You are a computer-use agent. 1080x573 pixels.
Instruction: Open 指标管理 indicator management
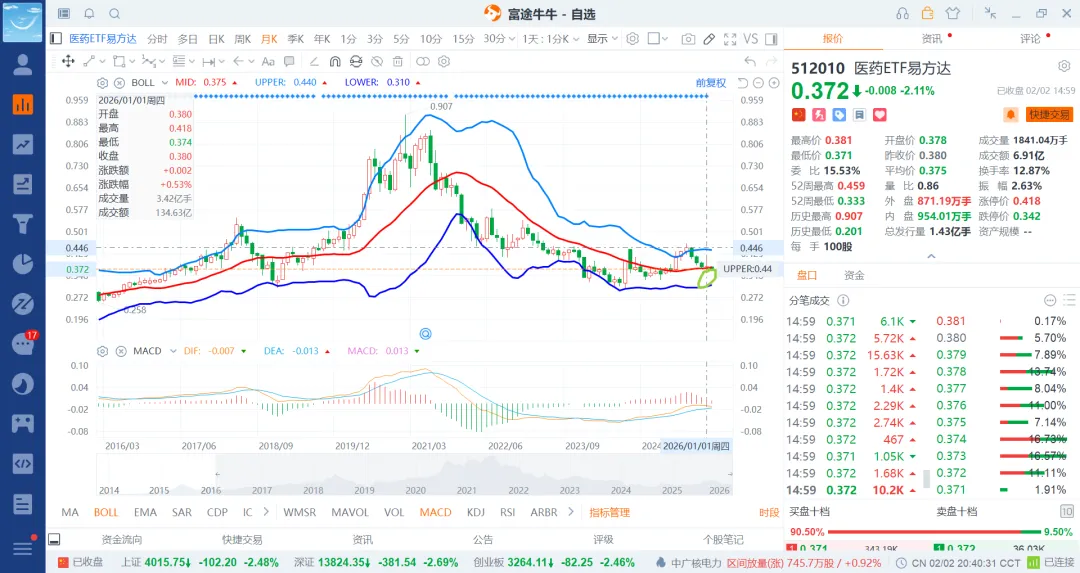(x=610, y=512)
